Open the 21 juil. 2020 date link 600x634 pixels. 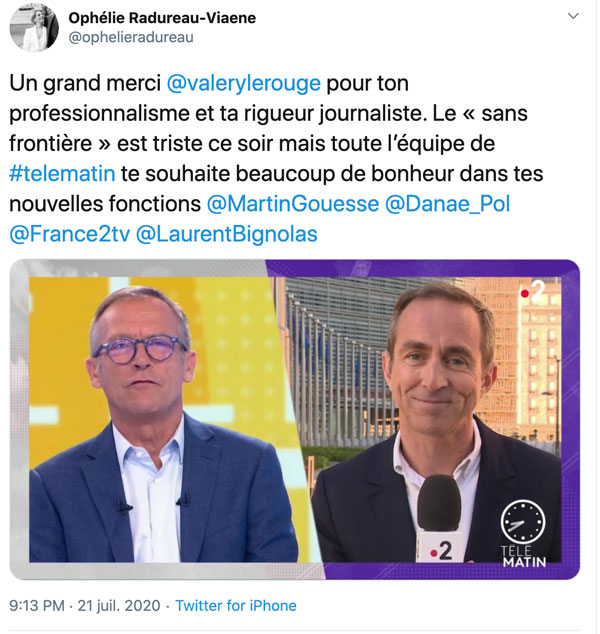[119, 606]
